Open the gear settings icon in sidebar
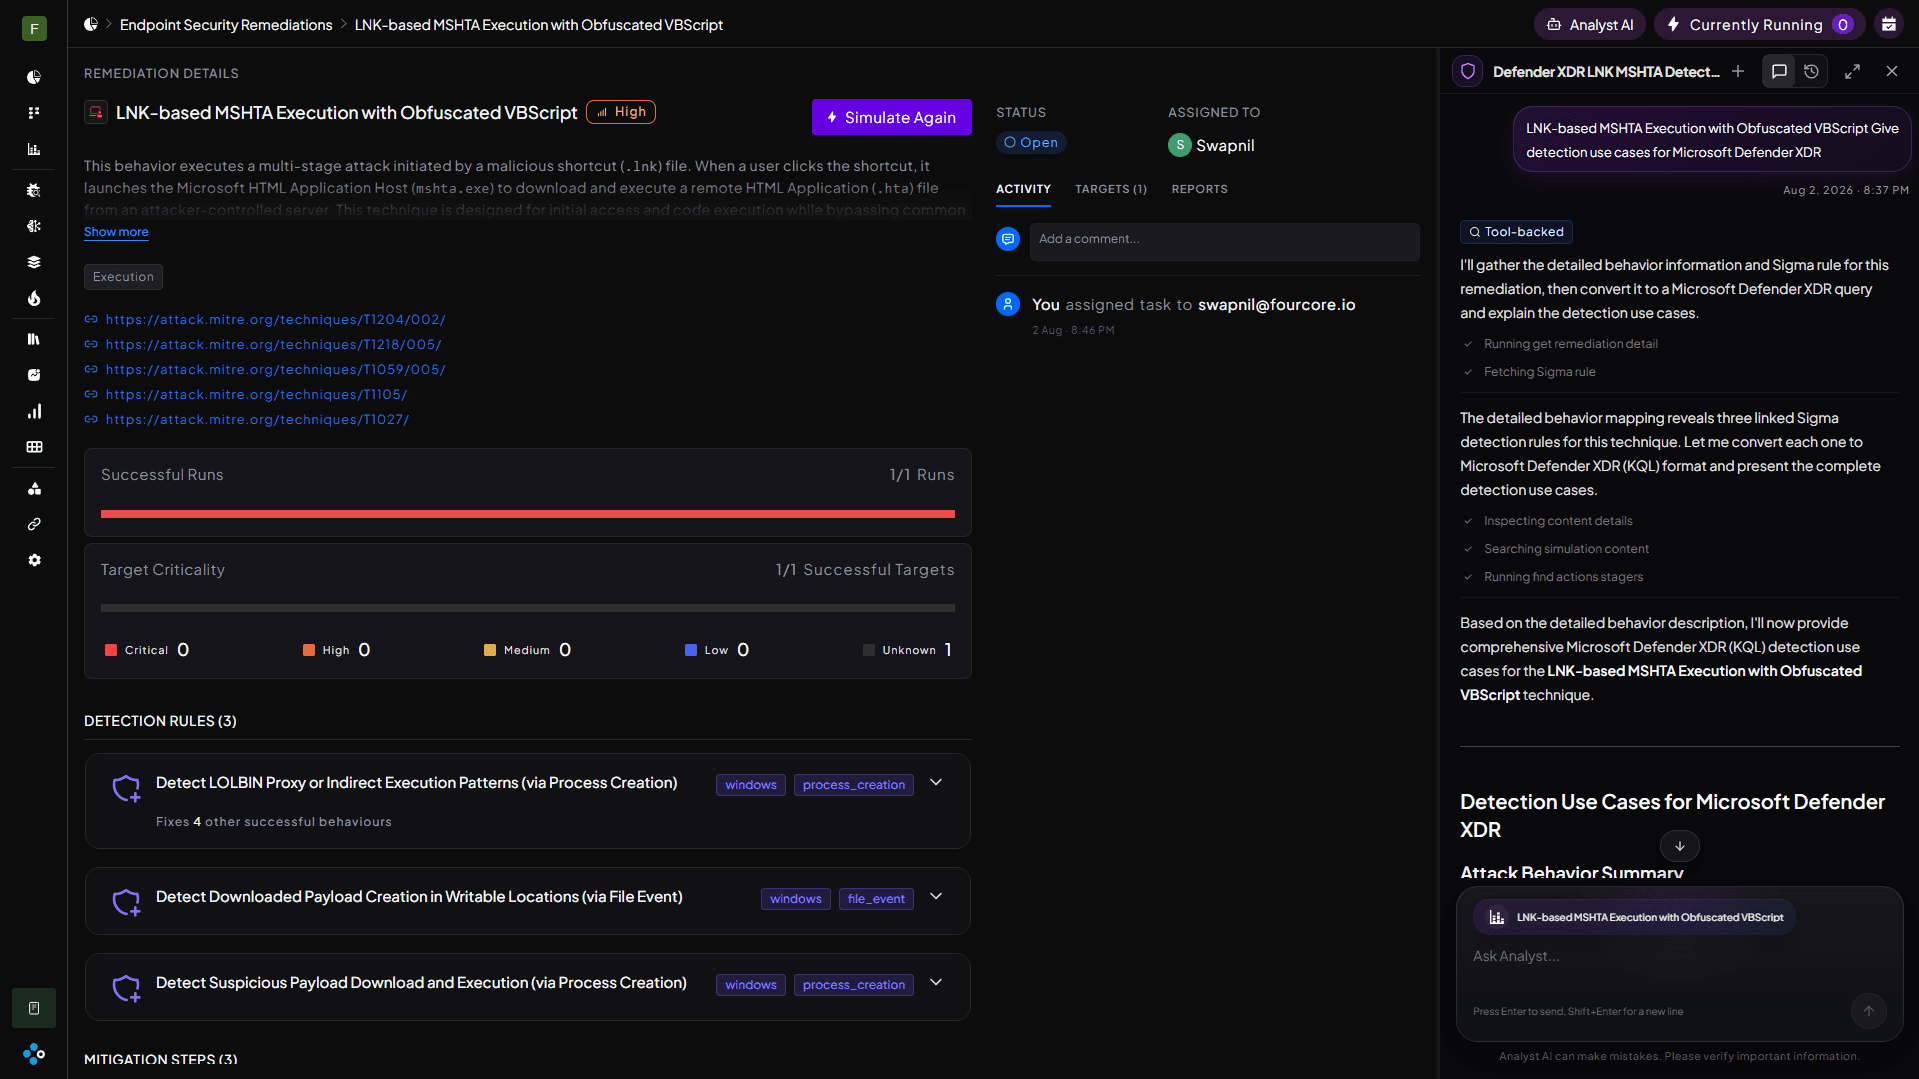This screenshot has height=1079, width=1919. pos(34,560)
